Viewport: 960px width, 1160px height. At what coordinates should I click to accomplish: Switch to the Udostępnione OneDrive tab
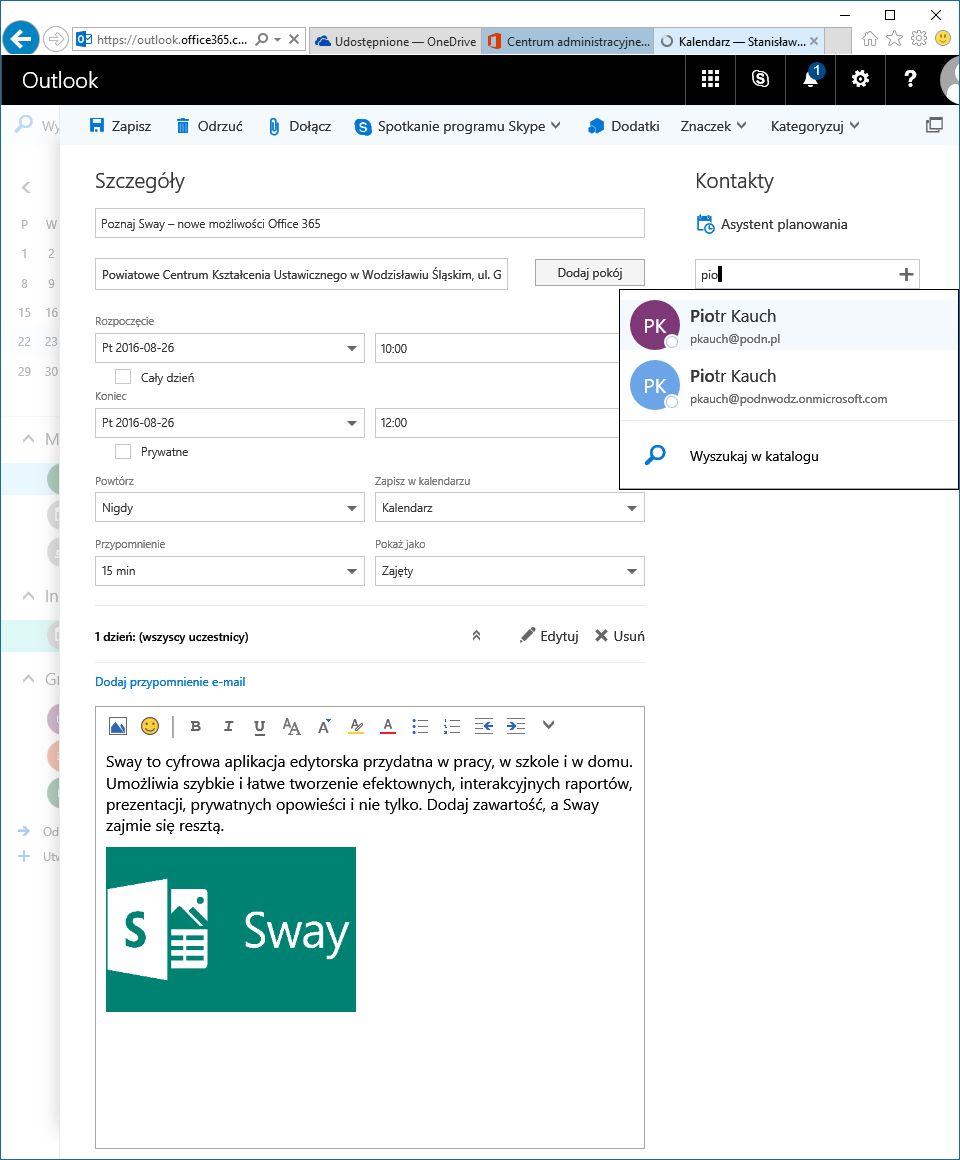(395, 41)
